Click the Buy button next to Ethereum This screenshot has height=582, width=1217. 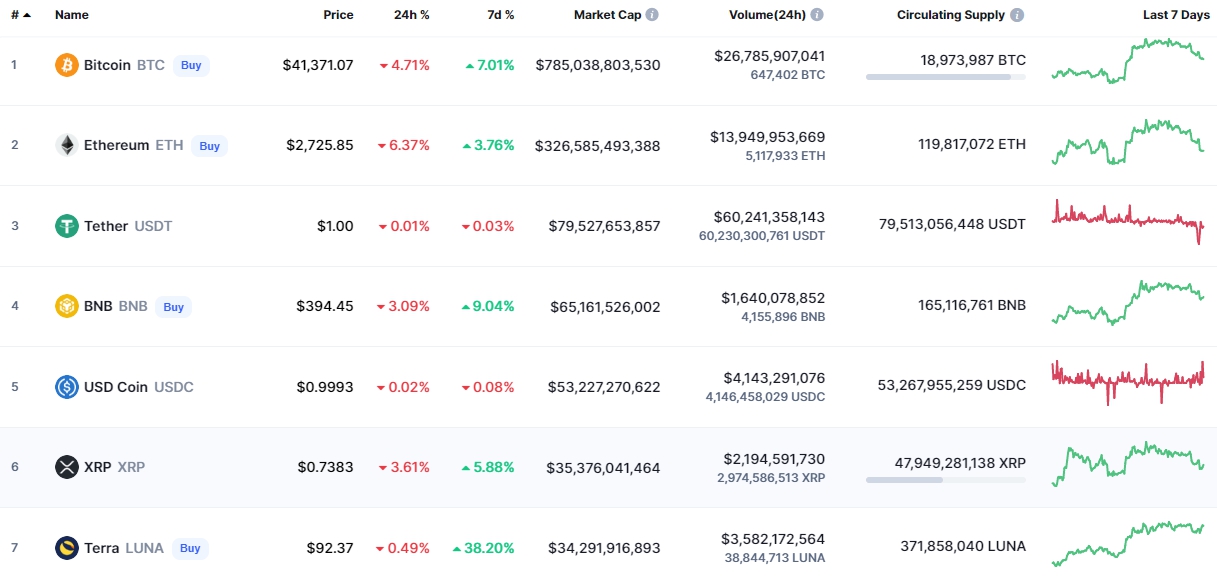click(209, 146)
